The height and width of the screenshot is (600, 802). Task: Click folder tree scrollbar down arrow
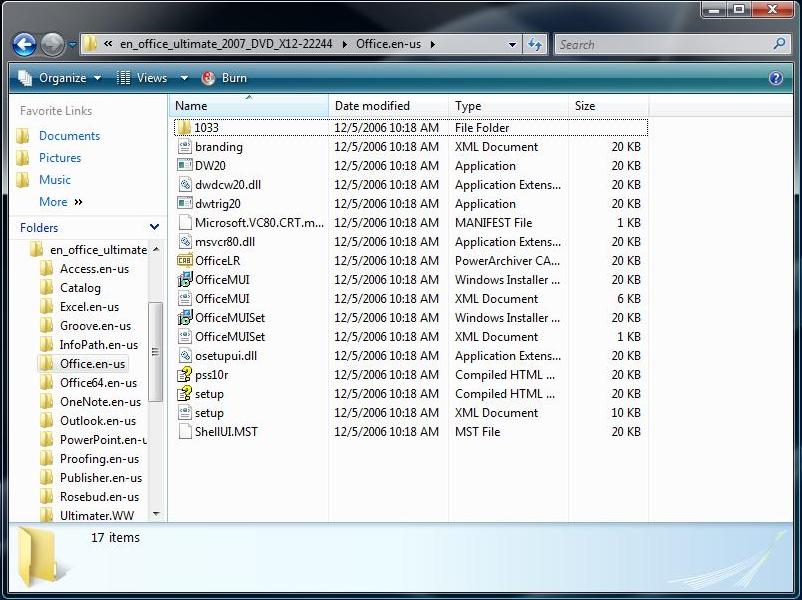(156, 514)
